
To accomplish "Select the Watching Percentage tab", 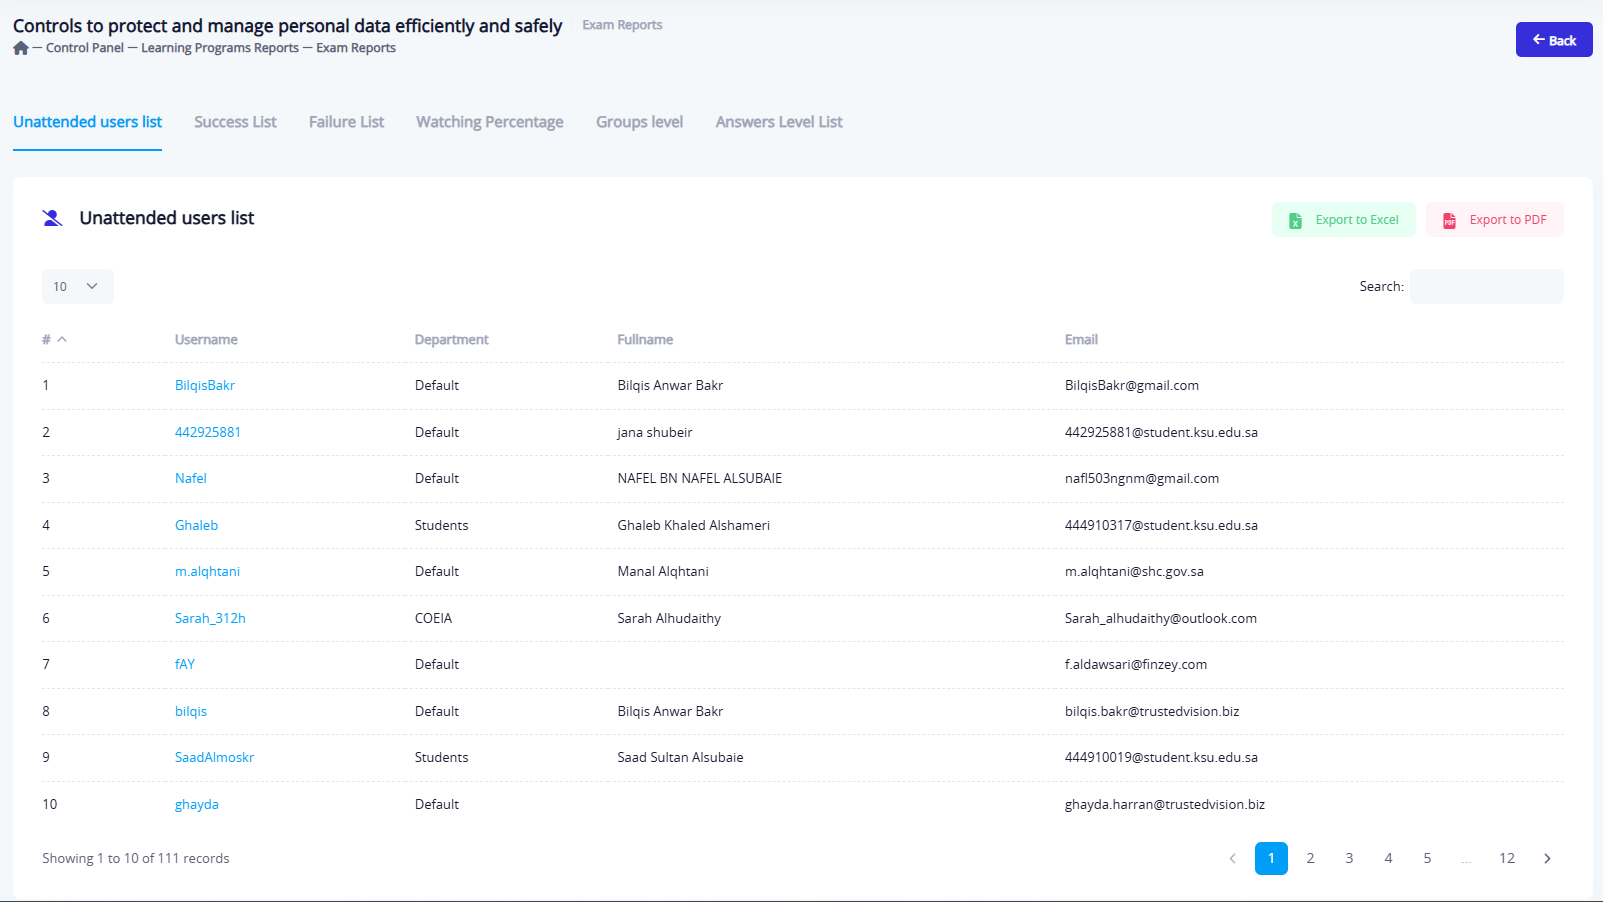I will tap(489, 122).
